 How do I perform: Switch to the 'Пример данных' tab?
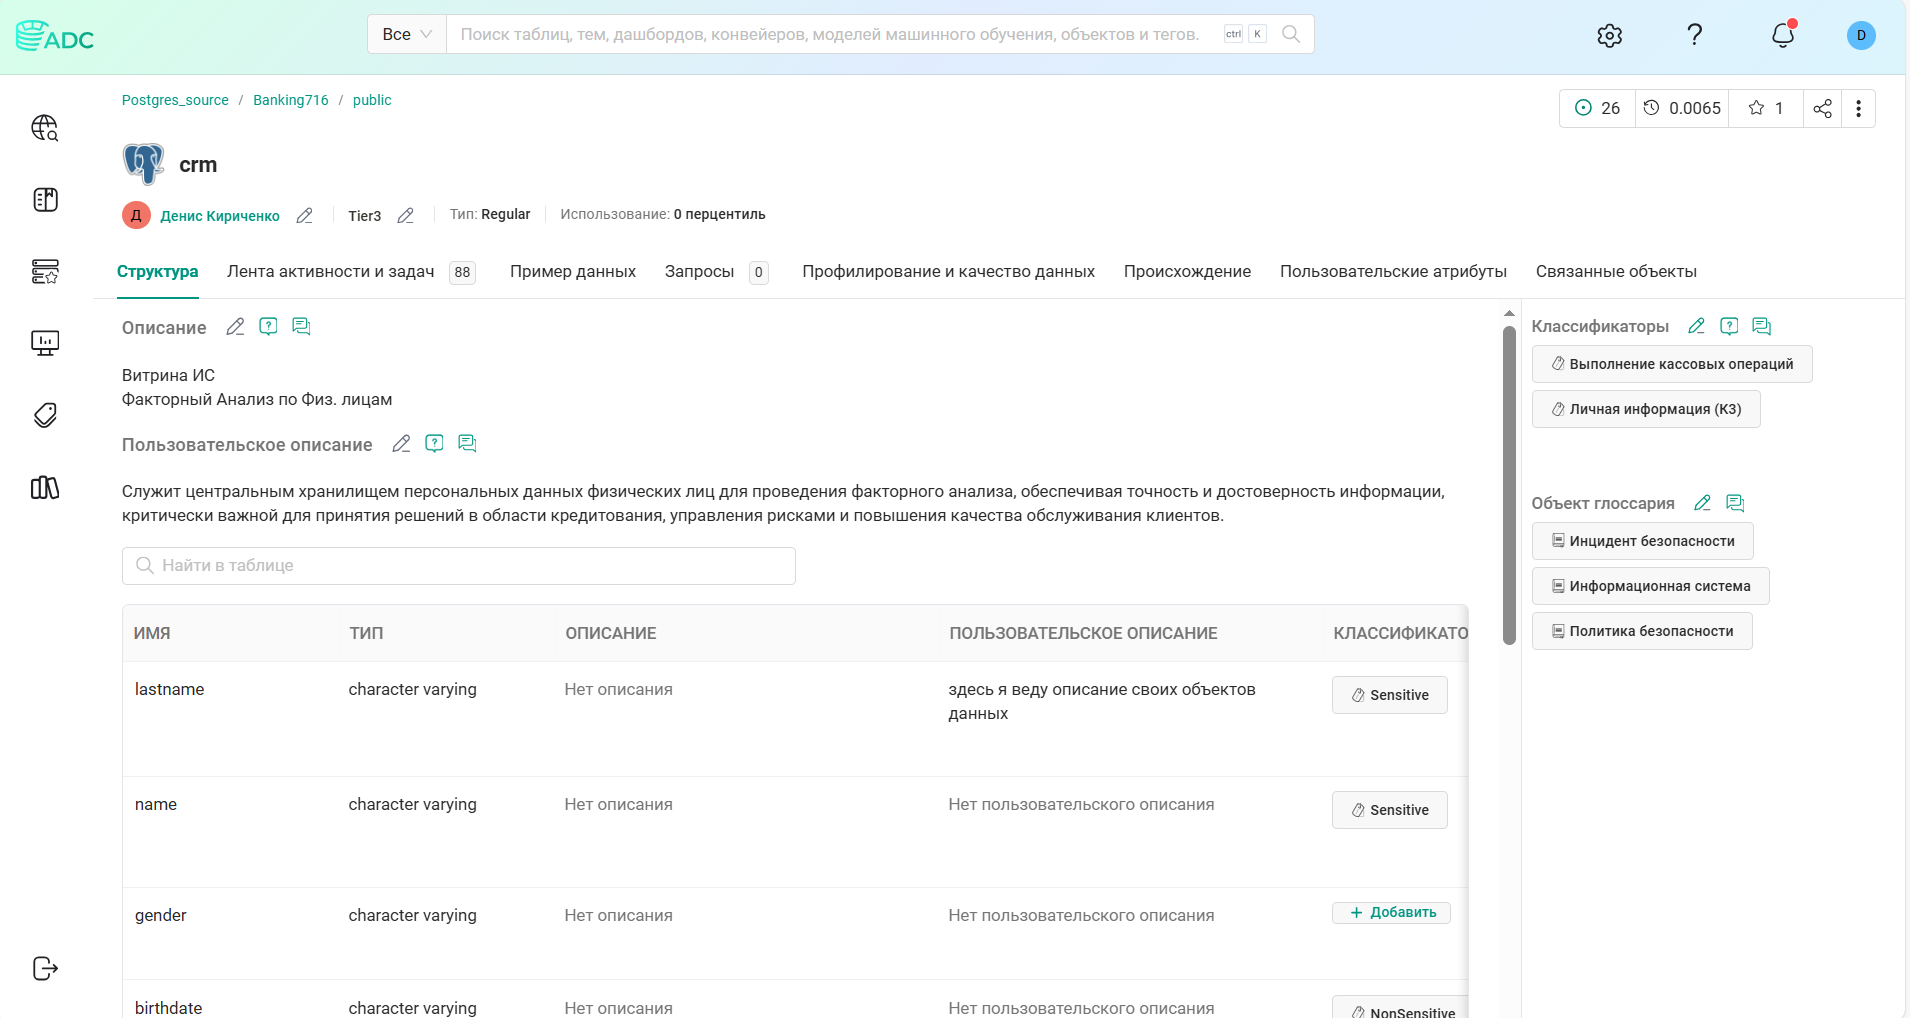573,271
